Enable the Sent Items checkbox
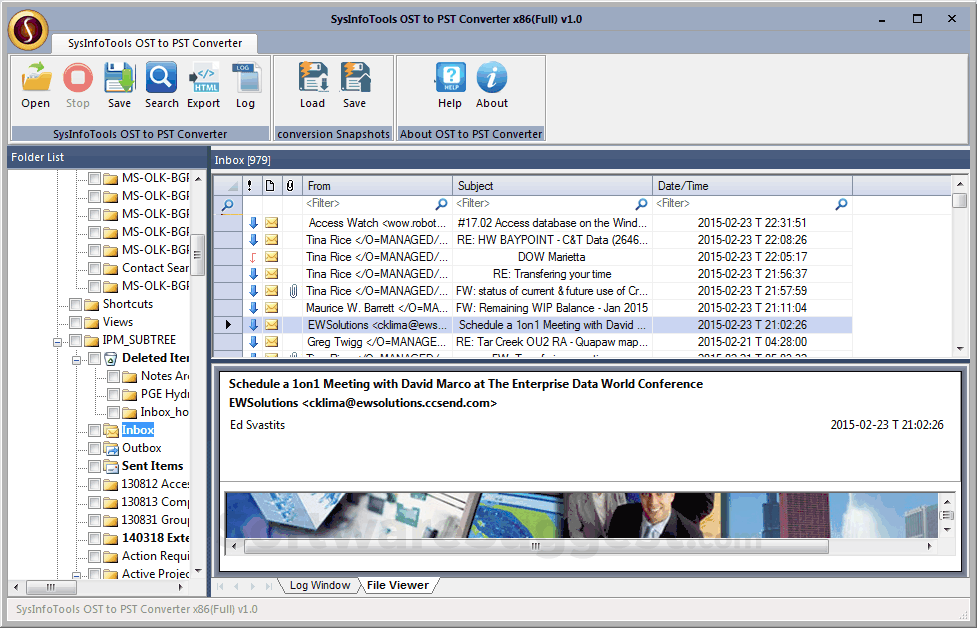977x628 pixels. [94, 466]
